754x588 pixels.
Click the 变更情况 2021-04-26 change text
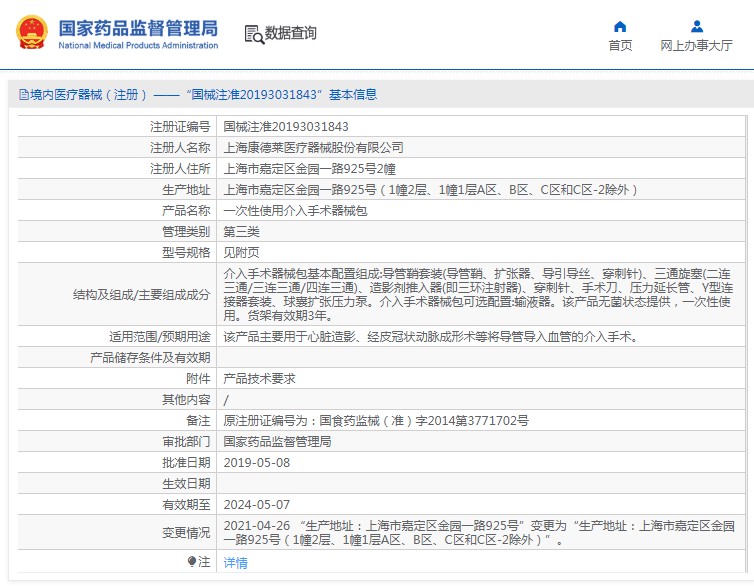tap(479, 533)
